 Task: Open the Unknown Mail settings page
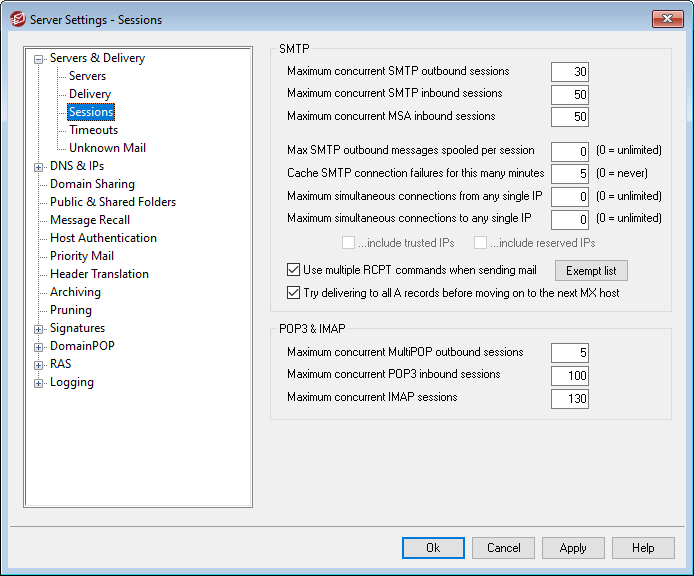[x=107, y=148]
